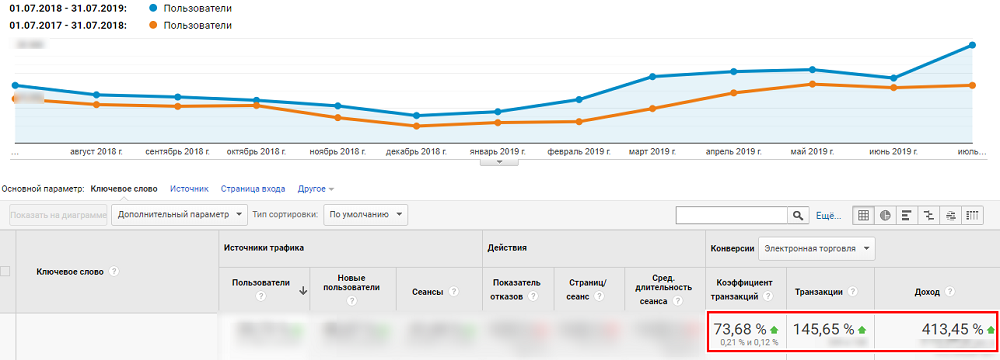
Task: Open help icon next to Ключевое слово
Action: coord(114,271)
